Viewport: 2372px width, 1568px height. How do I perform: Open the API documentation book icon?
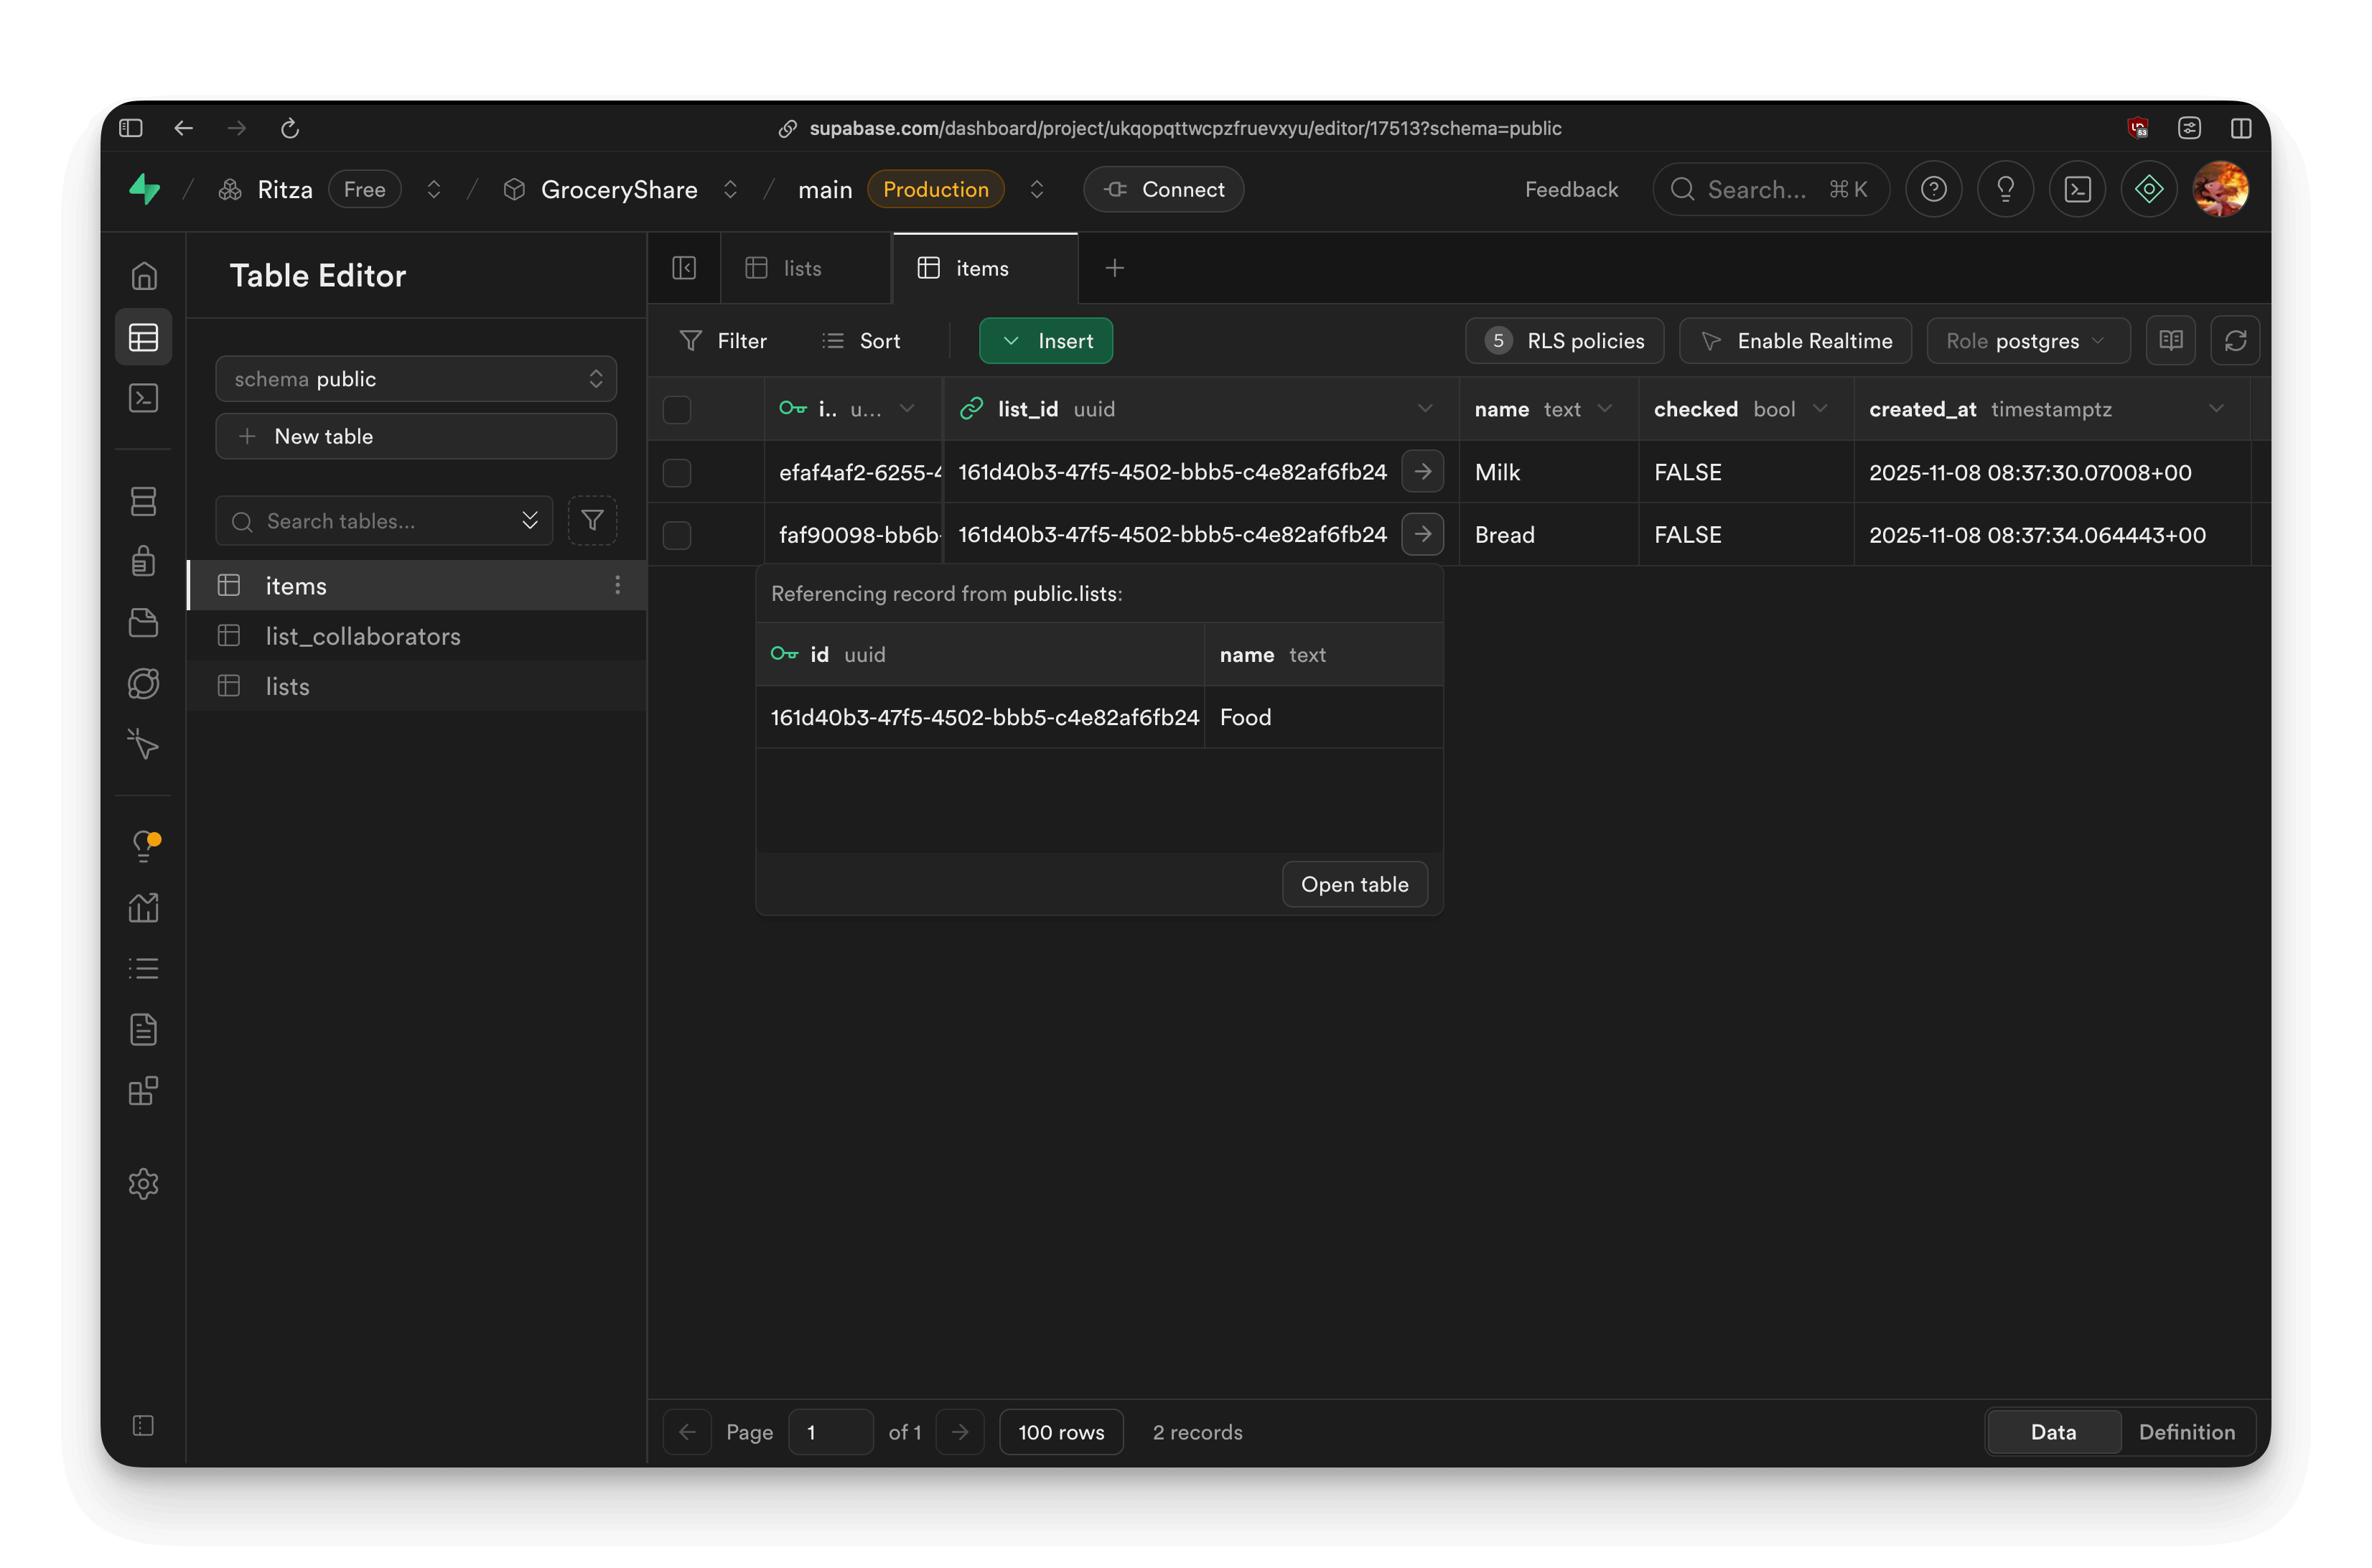[x=2171, y=340]
